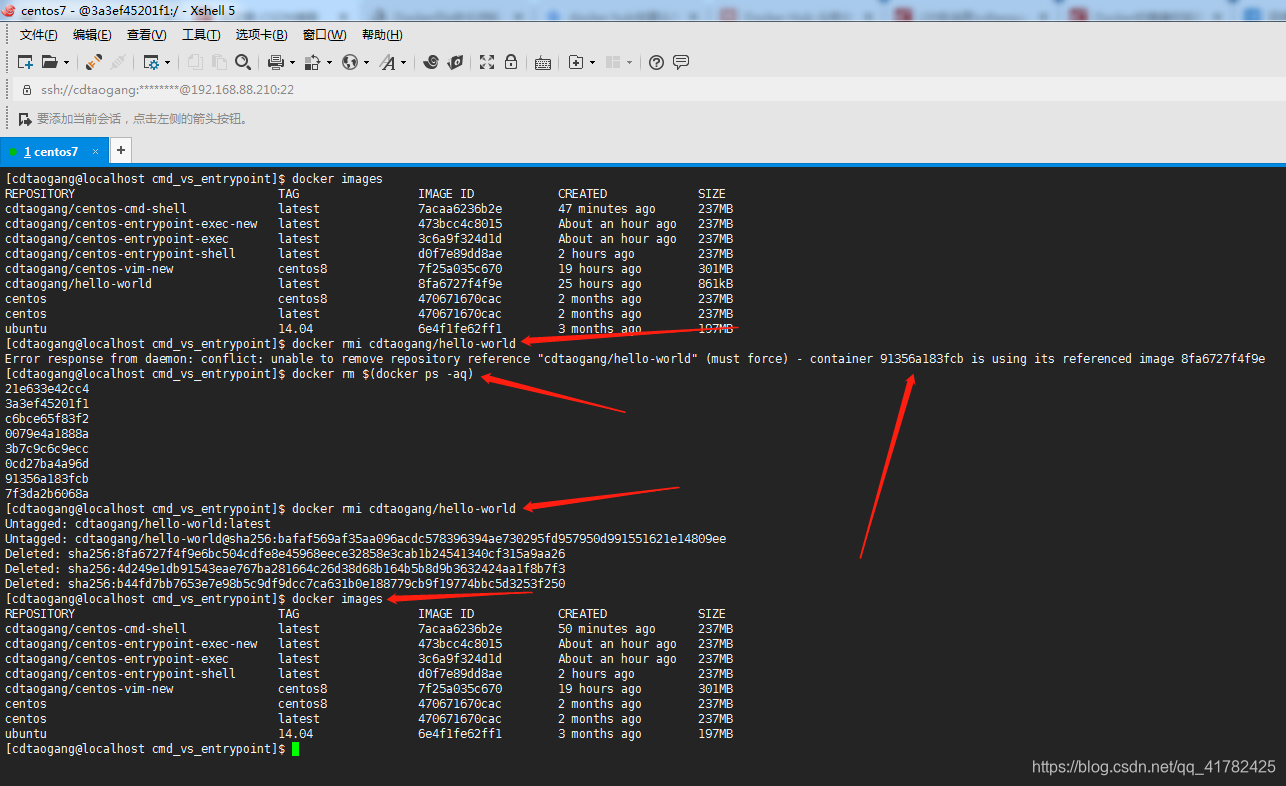1286x786 pixels.
Task: Click the '25 hours ago' created value
Action: (600, 284)
